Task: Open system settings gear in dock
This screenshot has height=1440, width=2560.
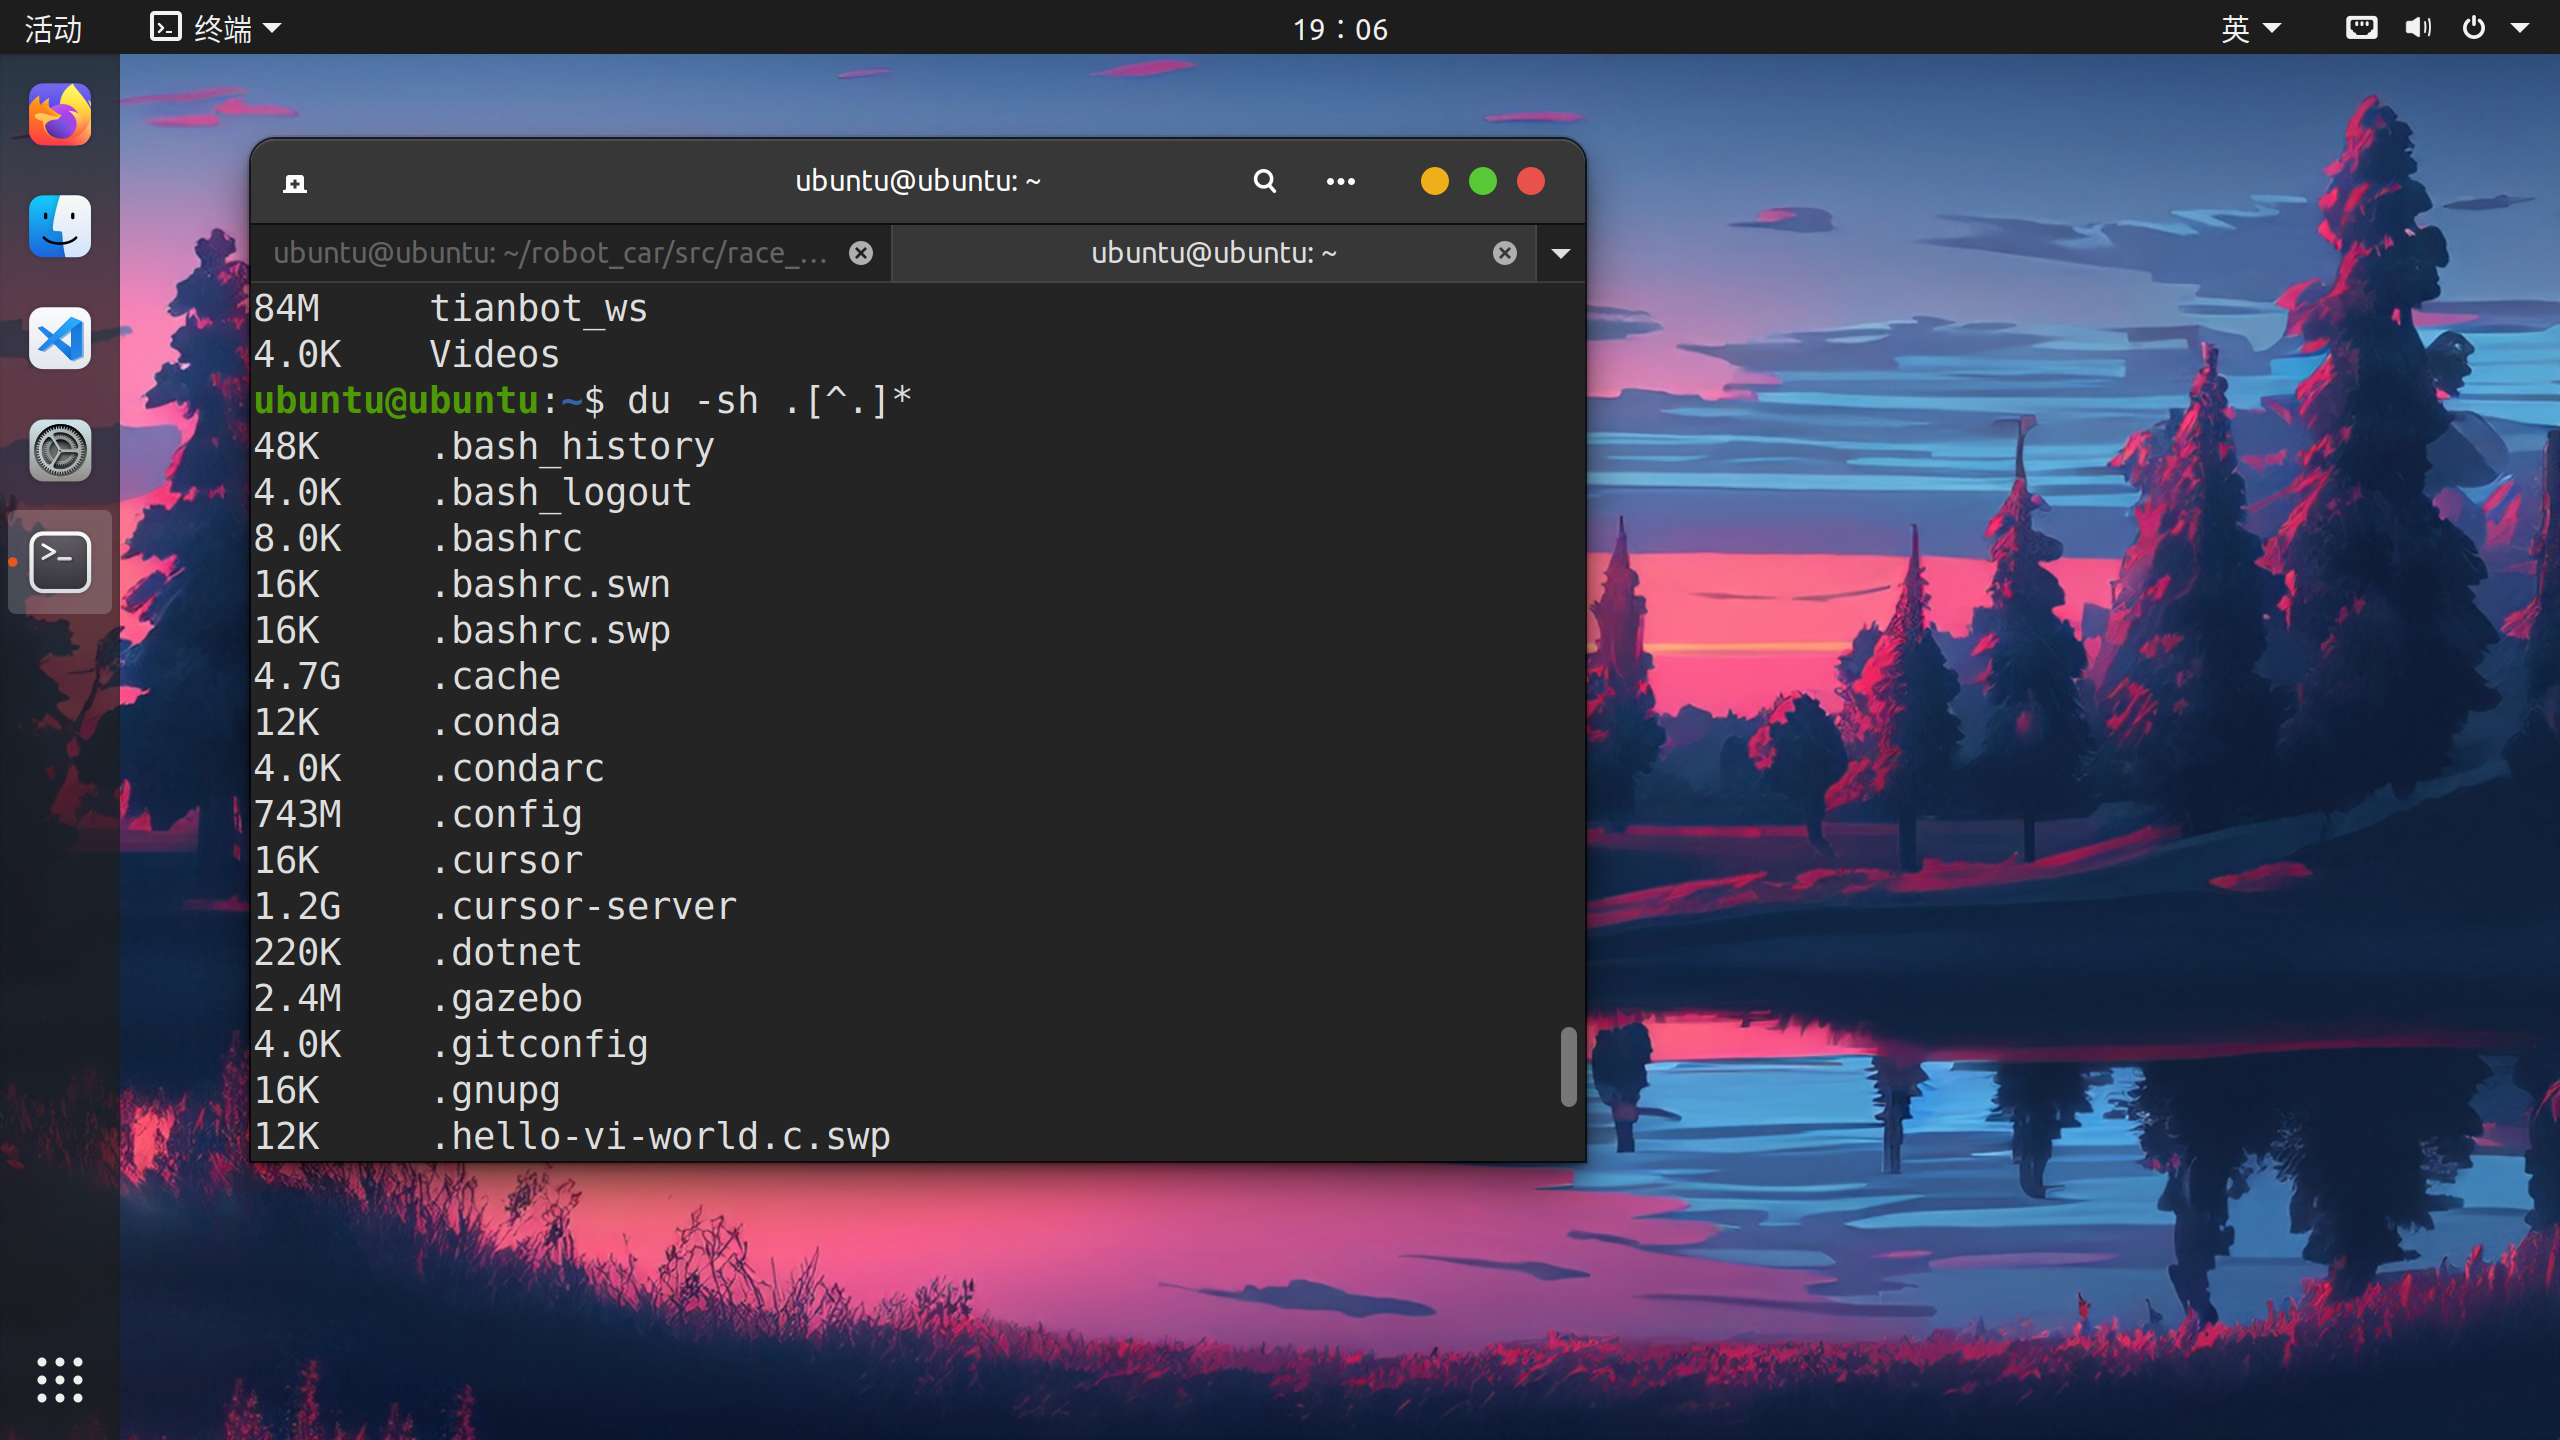Action: coord(60,451)
